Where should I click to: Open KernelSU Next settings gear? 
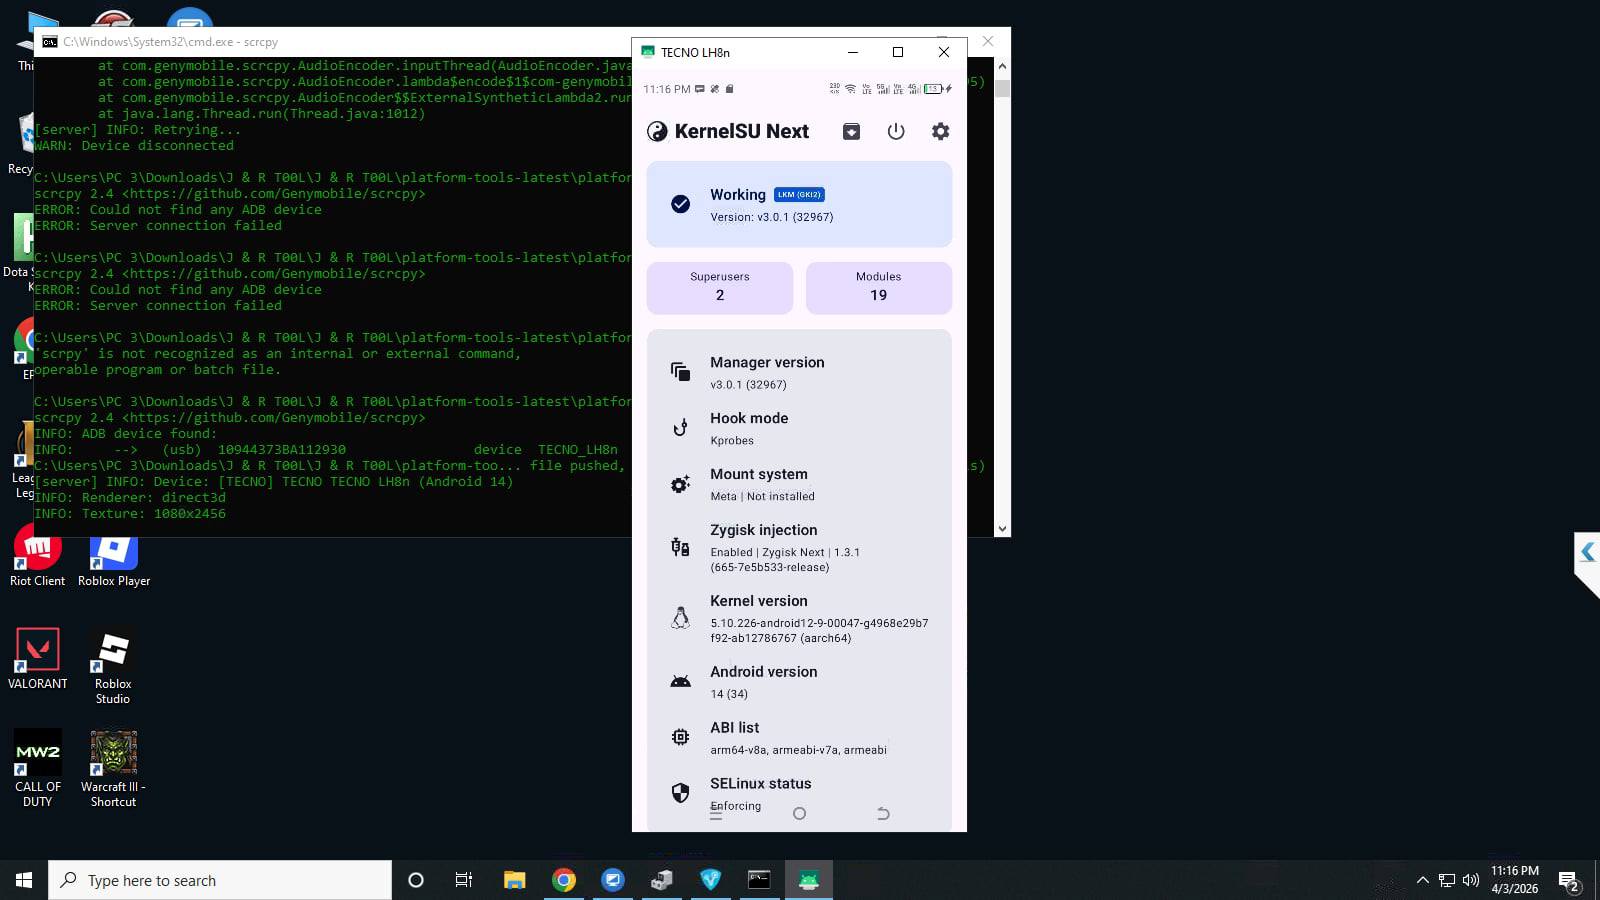click(x=940, y=131)
